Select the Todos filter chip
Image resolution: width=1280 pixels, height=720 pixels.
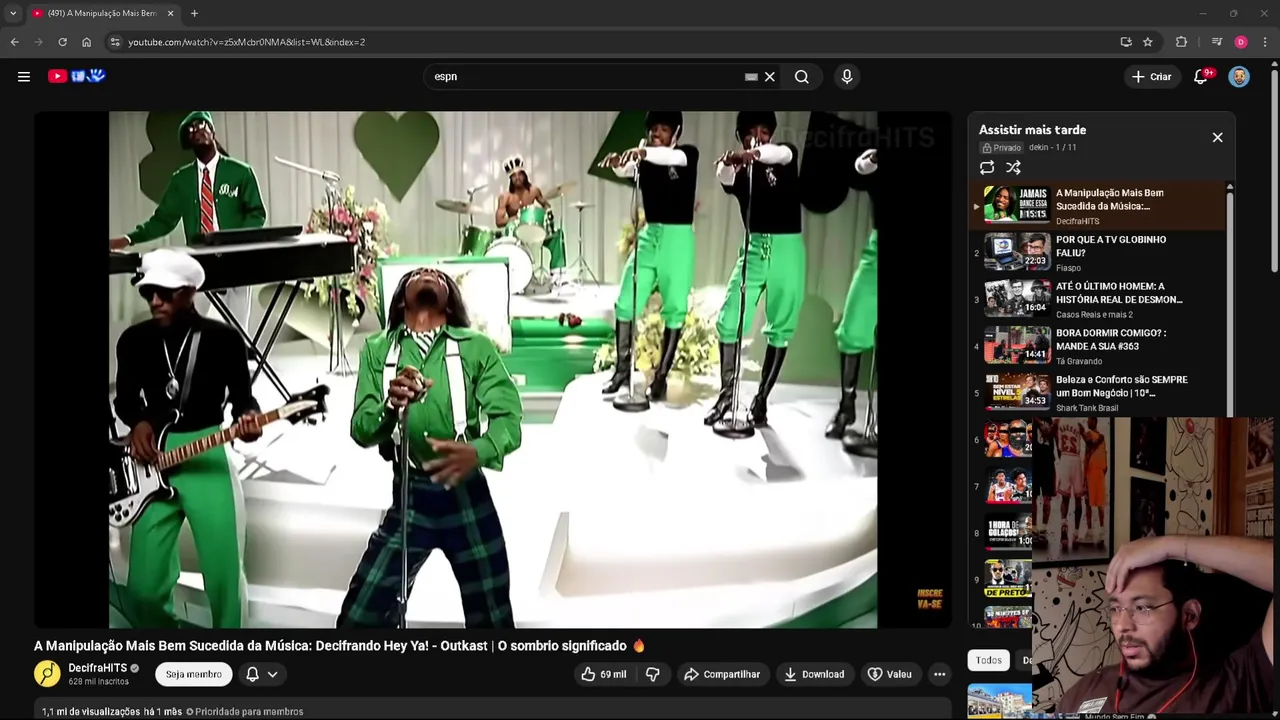[989, 660]
